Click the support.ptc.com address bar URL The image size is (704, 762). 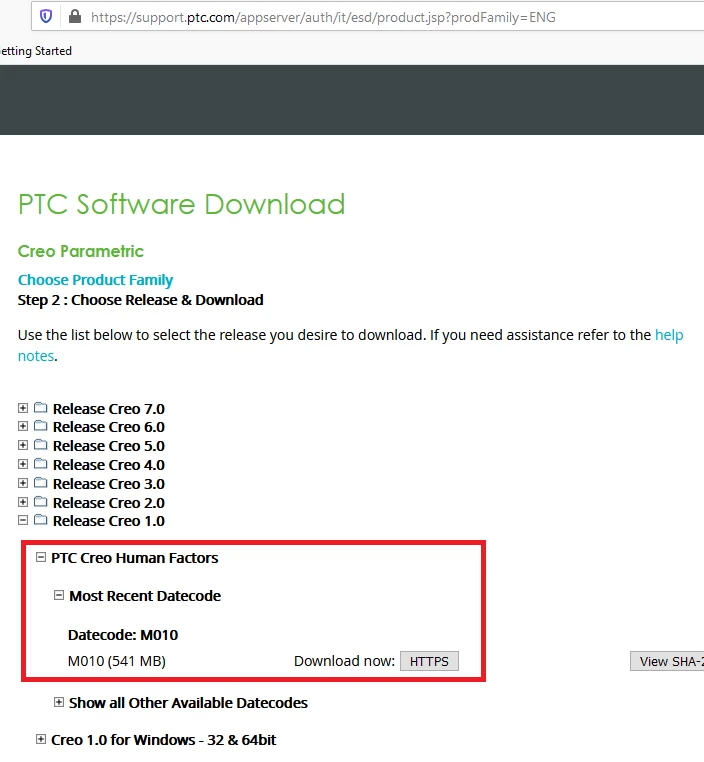click(x=323, y=17)
